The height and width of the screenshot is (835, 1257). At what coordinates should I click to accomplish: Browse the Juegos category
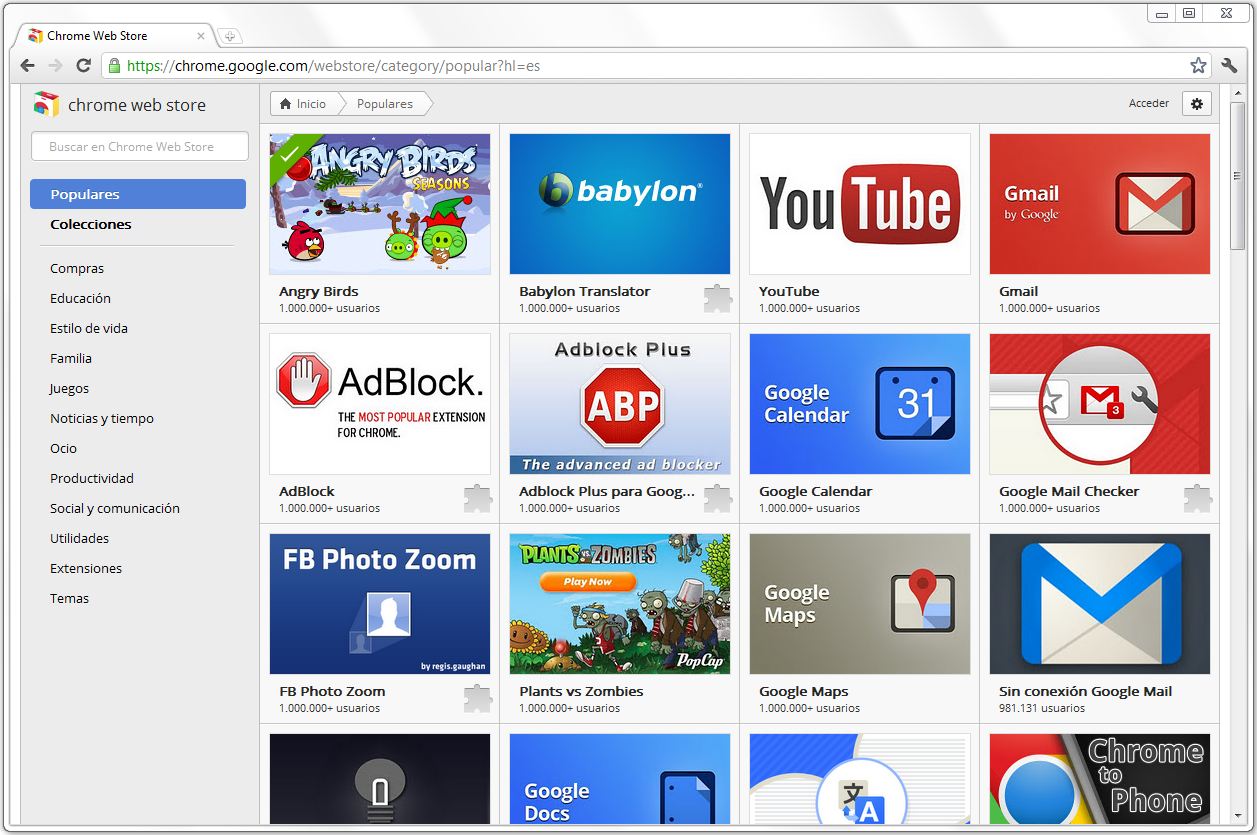pos(69,388)
